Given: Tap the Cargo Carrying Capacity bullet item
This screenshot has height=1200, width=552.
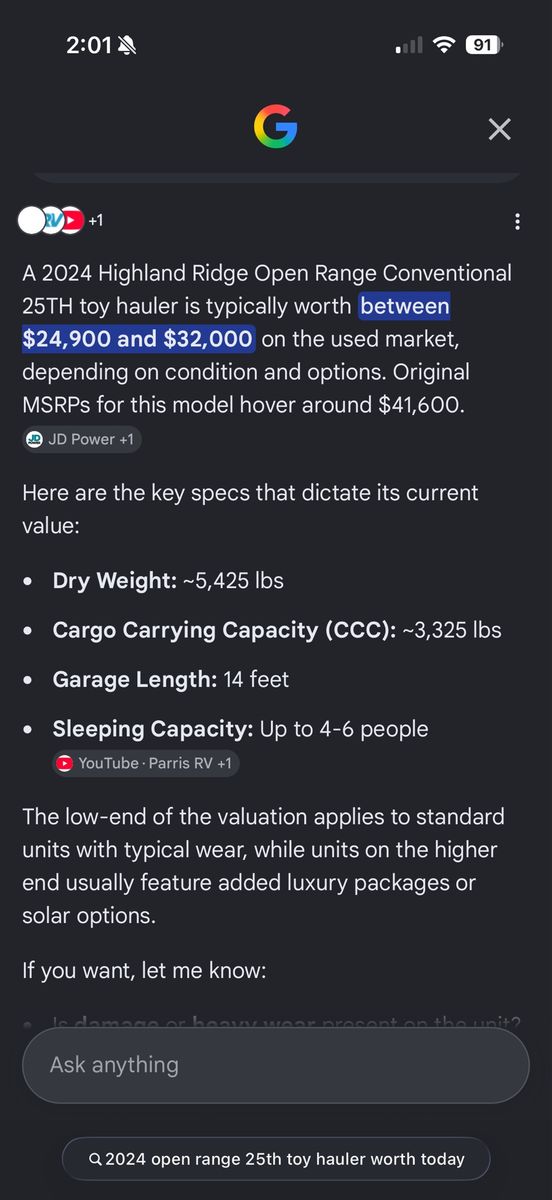Looking at the screenshot, I should tap(262, 630).
